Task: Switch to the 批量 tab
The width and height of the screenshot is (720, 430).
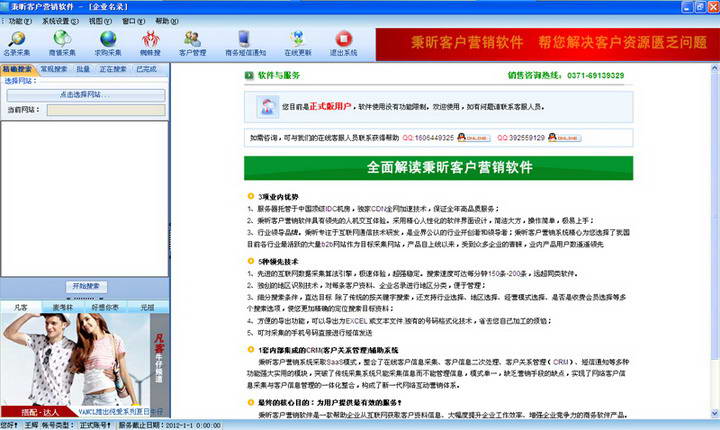Action: [83, 69]
